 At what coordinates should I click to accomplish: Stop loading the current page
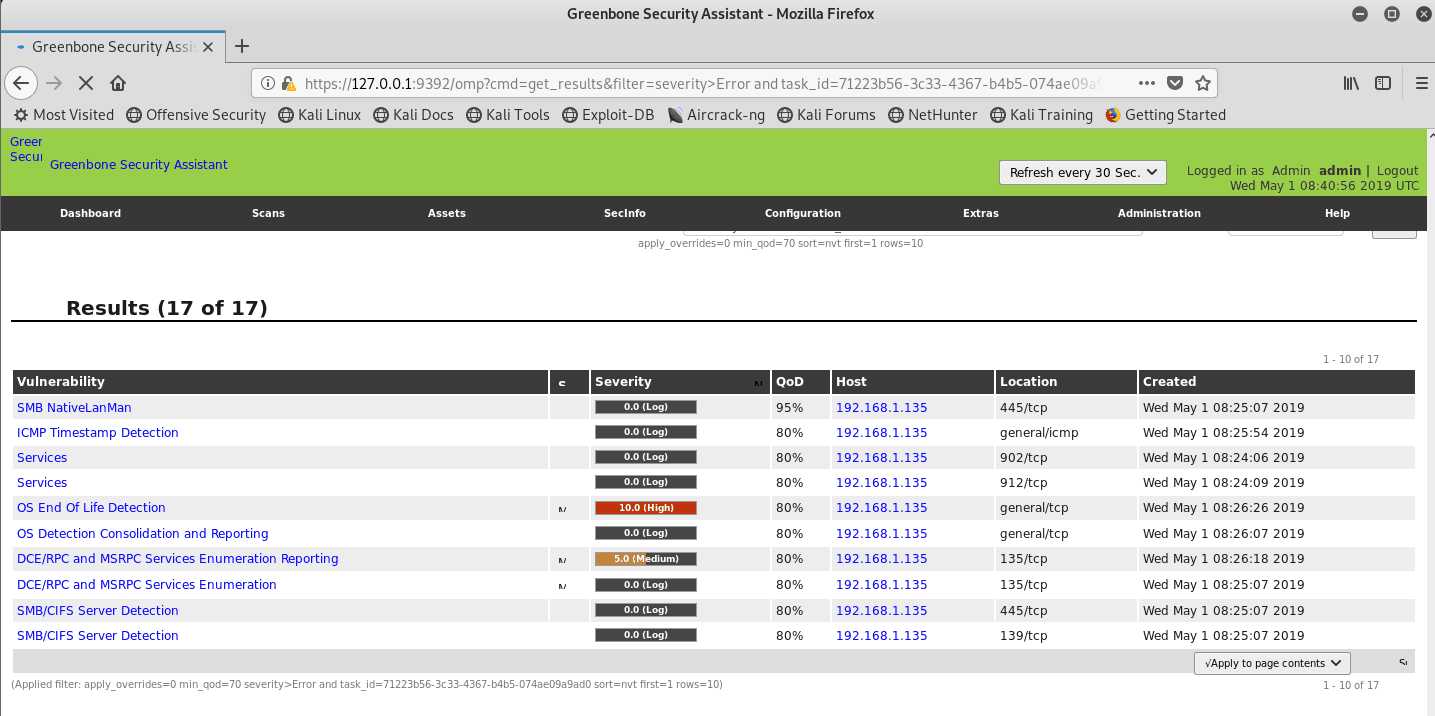(x=86, y=83)
